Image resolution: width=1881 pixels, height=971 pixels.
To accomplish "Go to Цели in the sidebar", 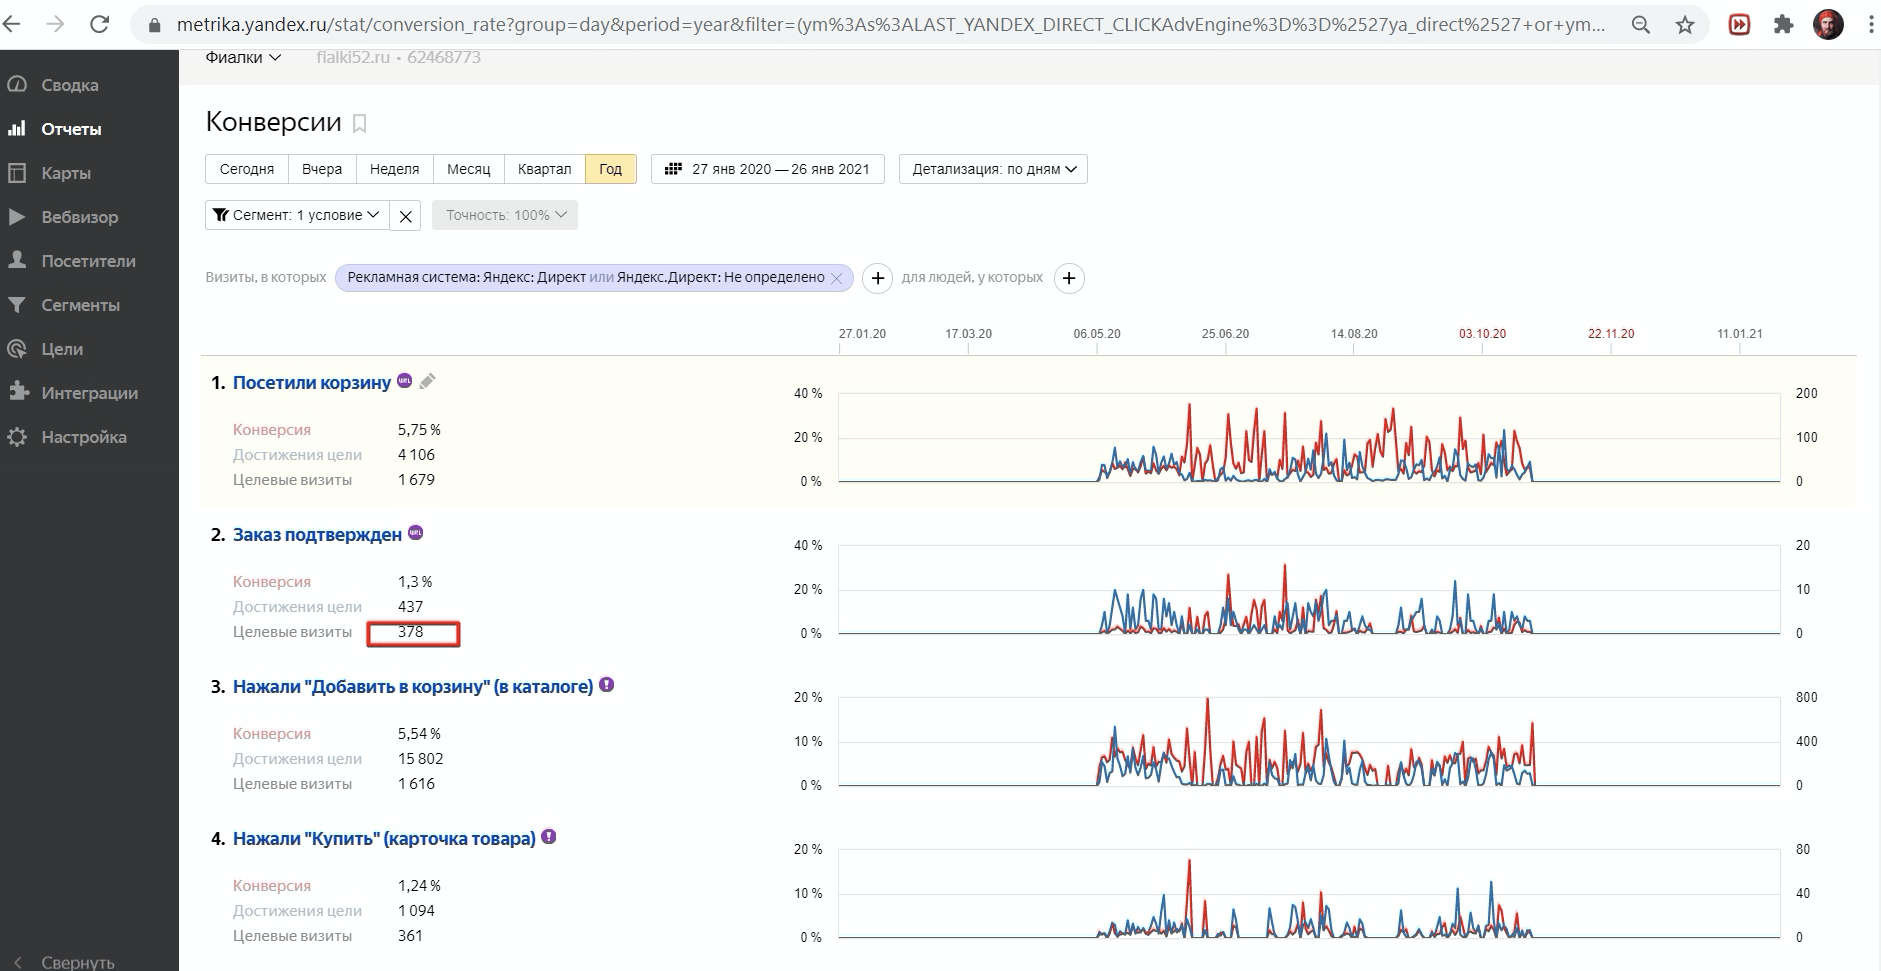I will tap(62, 349).
